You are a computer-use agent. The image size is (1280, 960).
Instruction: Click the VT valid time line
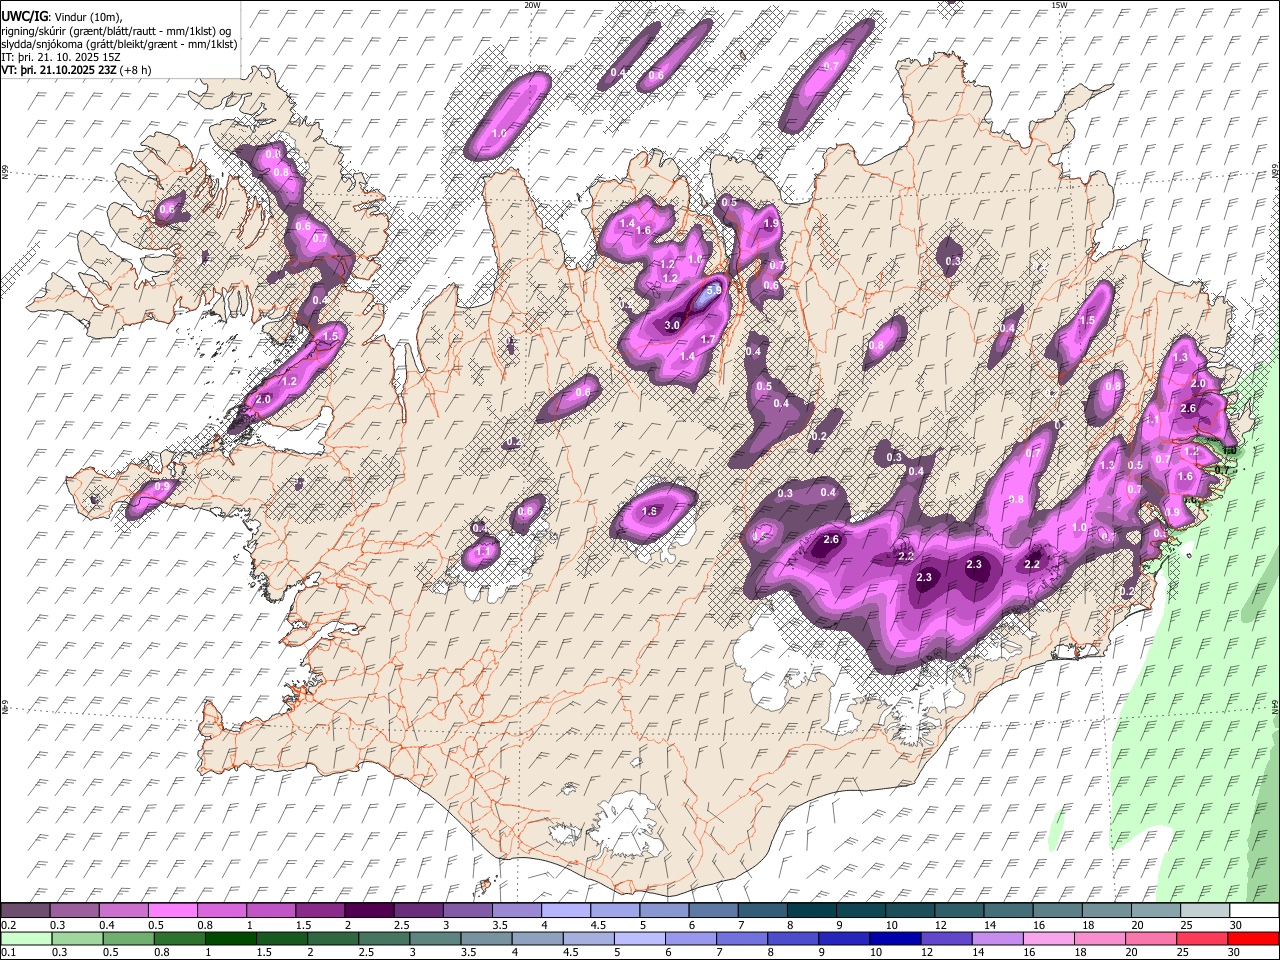[x=76, y=70]
